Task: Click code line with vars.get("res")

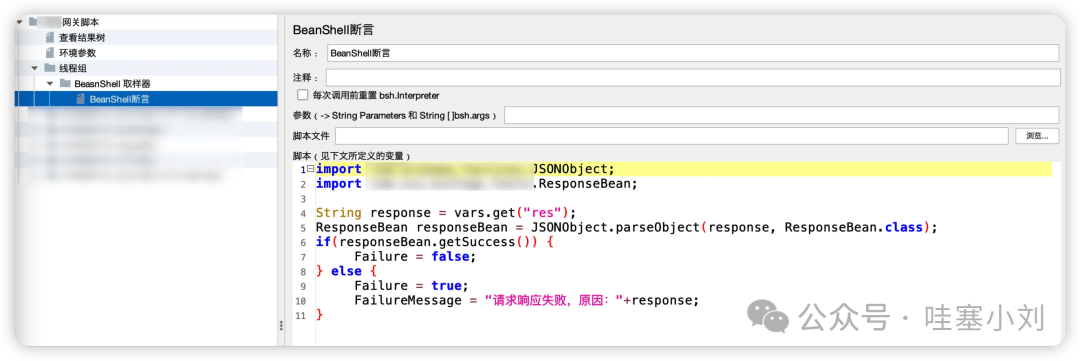Action: 446,214
